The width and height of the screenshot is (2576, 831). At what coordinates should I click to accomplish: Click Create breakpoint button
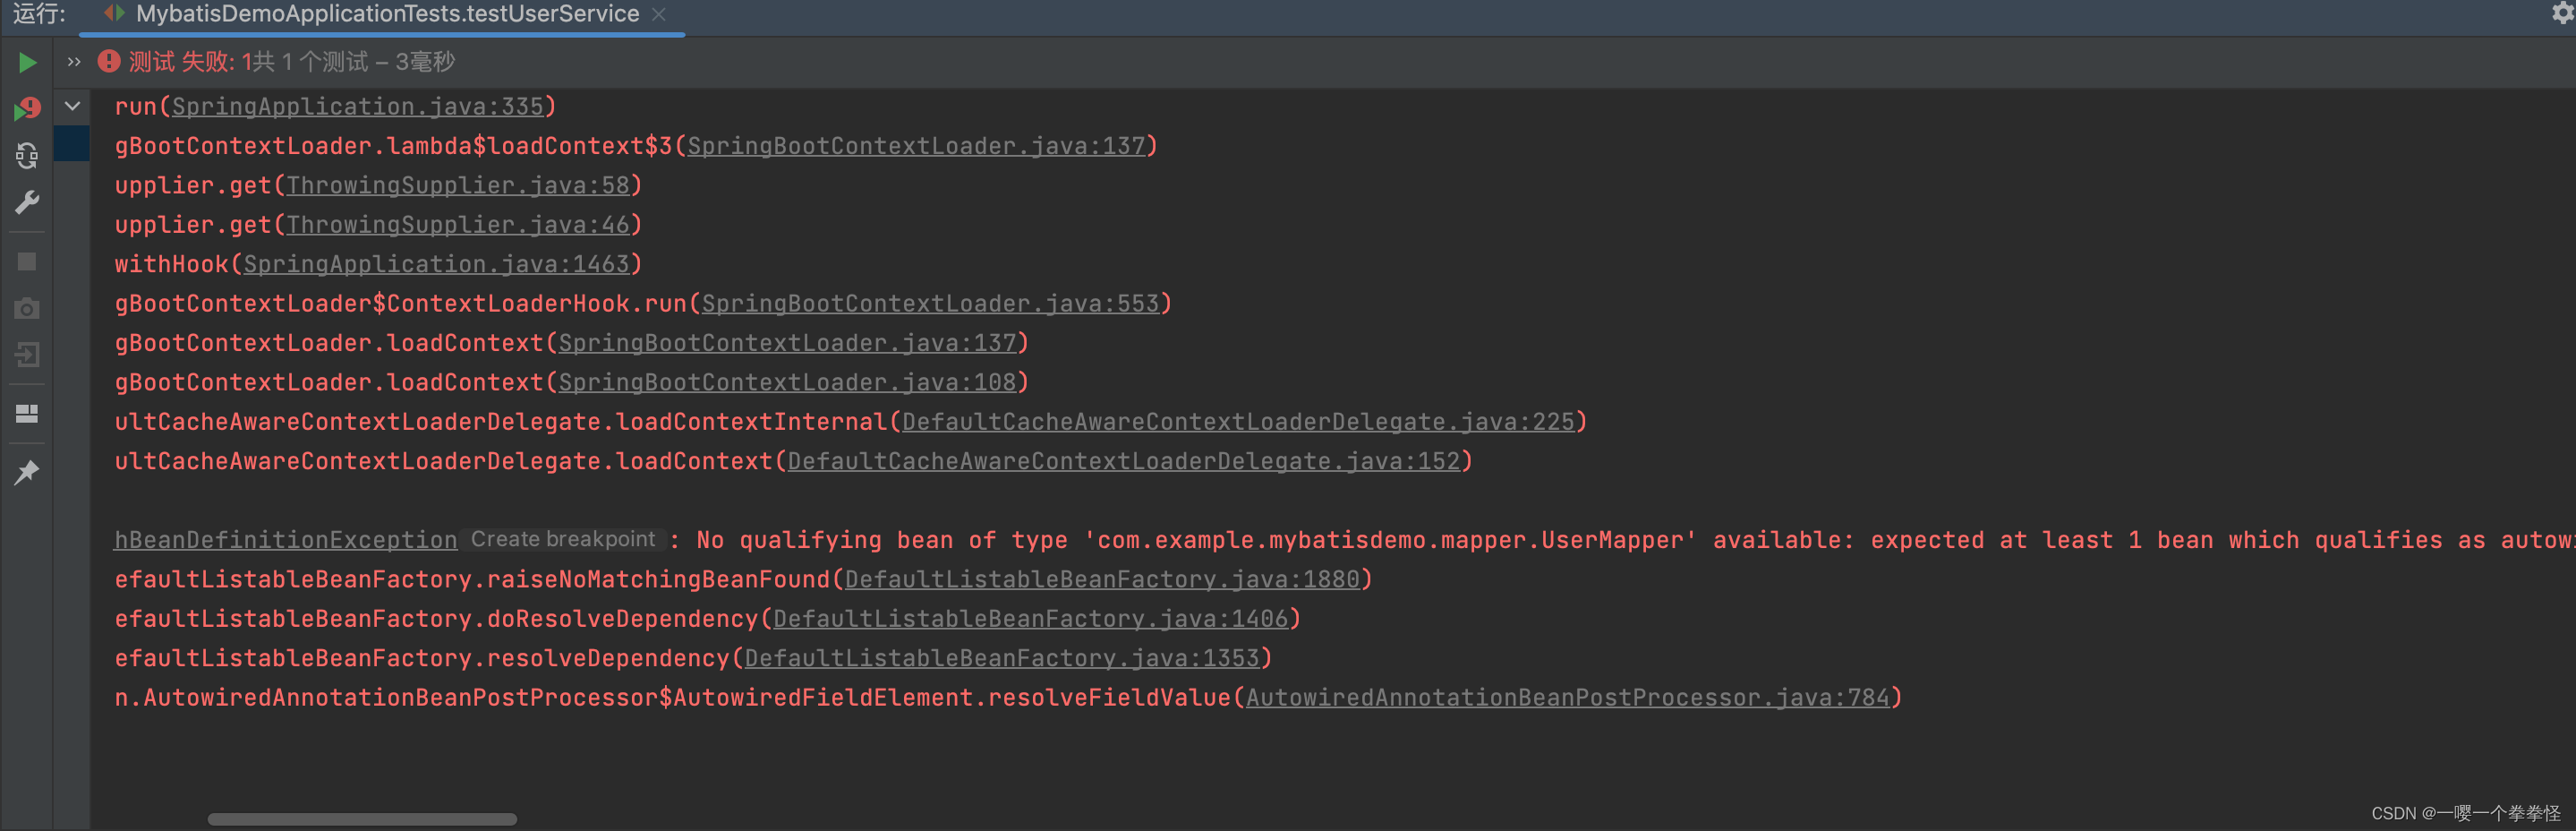click(563, 539)
